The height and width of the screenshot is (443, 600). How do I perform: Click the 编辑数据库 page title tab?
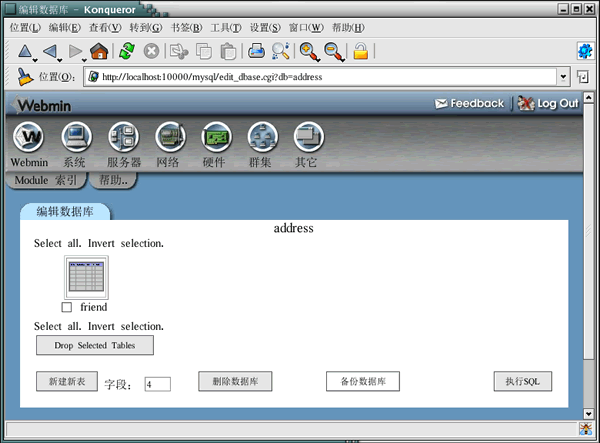[65, 212]
